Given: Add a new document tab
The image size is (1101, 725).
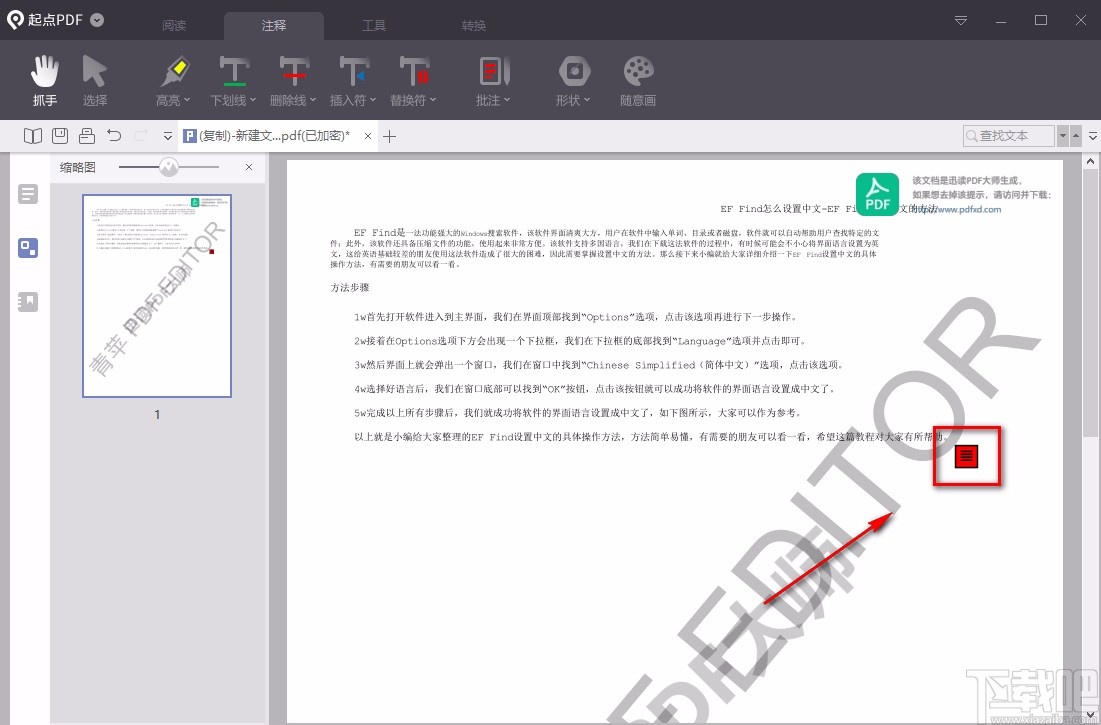Looking at the screenshot, I should click(390, 136).
